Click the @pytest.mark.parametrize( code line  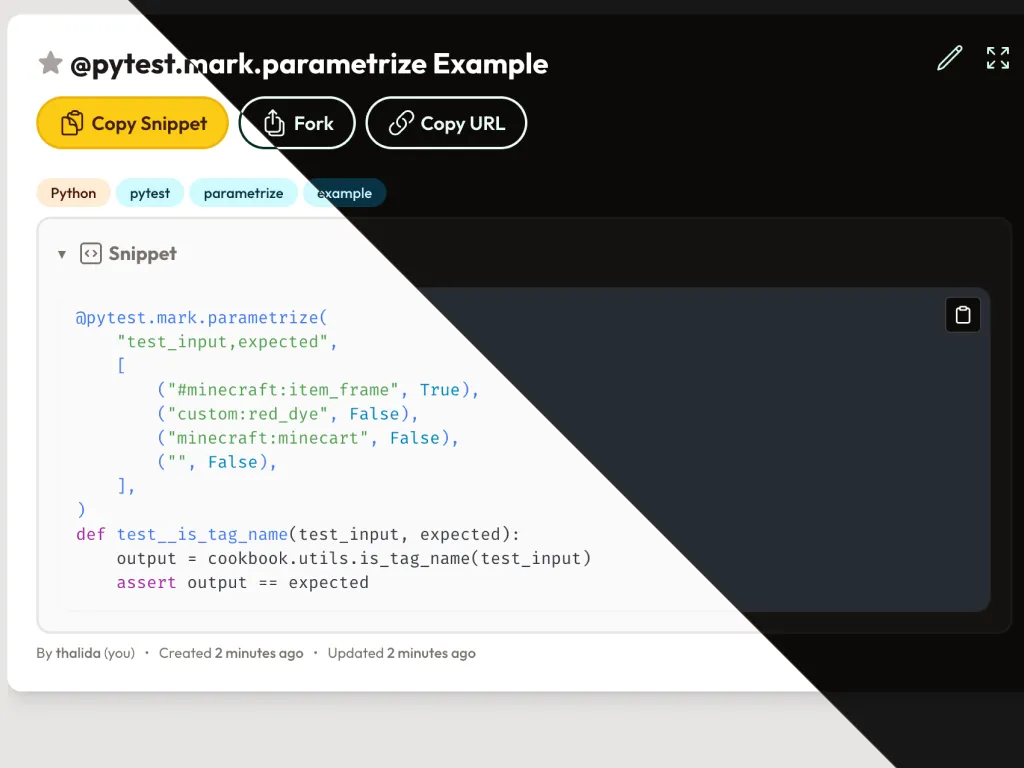pyautogui.click(x=201, y=317)
